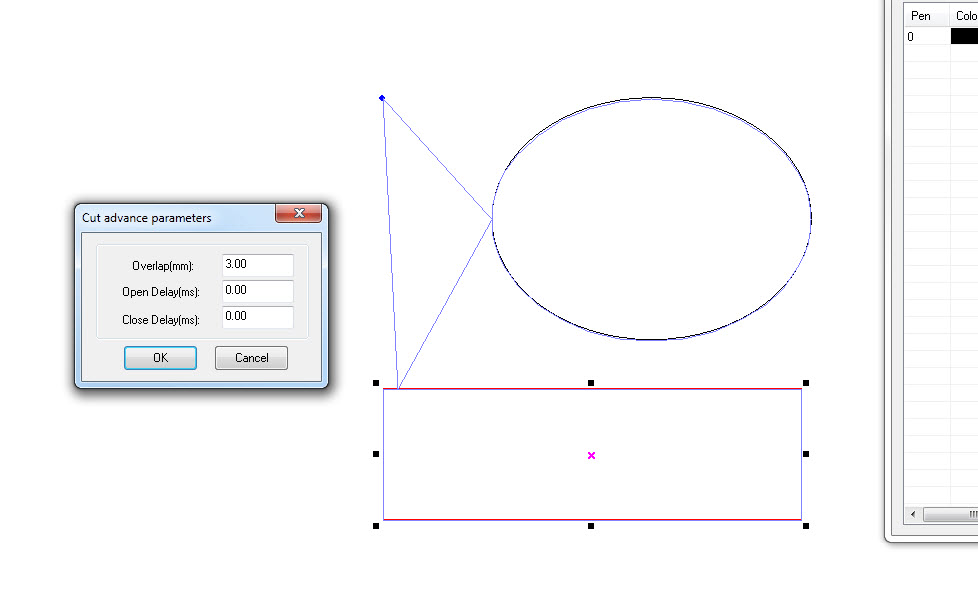Select the bottom-middle handle of the rectangle

click(591, 525)
